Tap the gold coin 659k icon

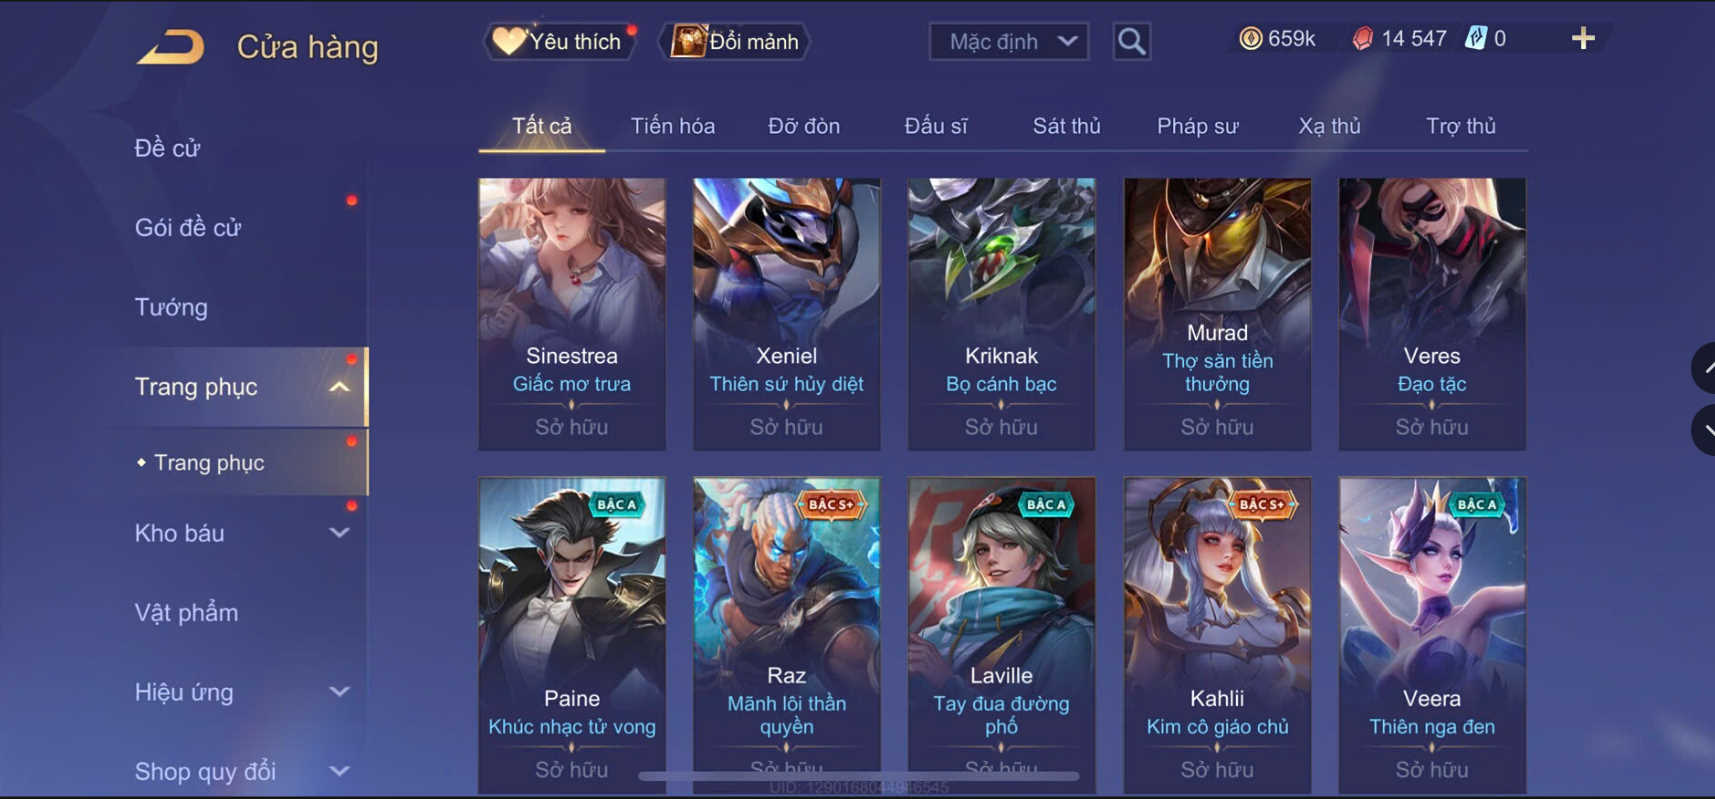(1250, 39)
